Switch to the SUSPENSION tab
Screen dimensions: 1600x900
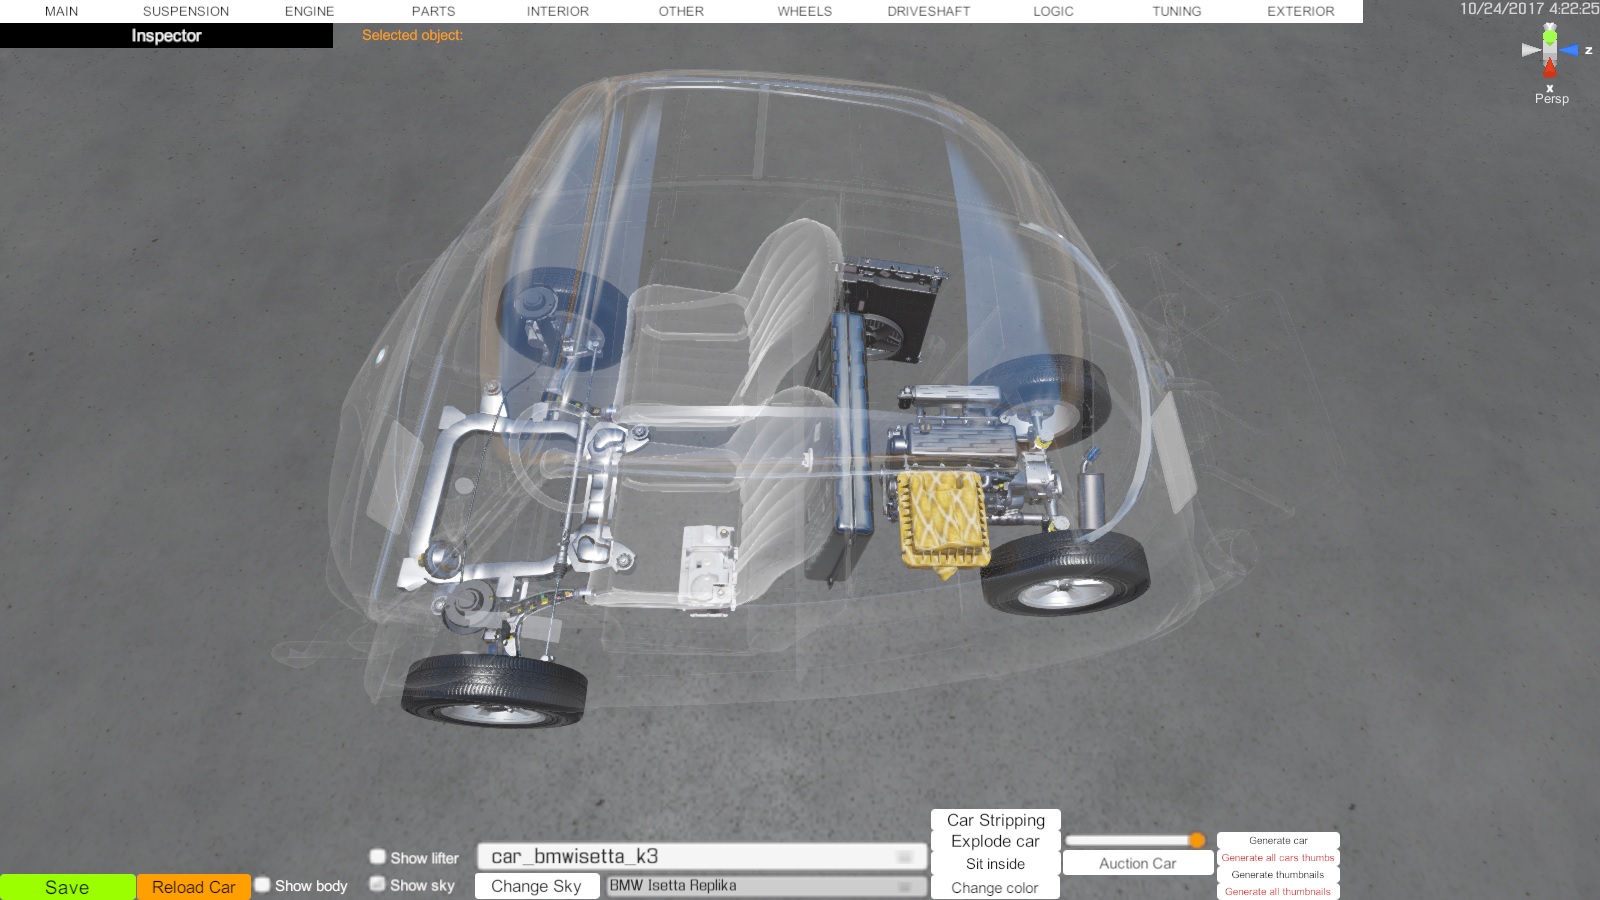(x=186, y=11)
